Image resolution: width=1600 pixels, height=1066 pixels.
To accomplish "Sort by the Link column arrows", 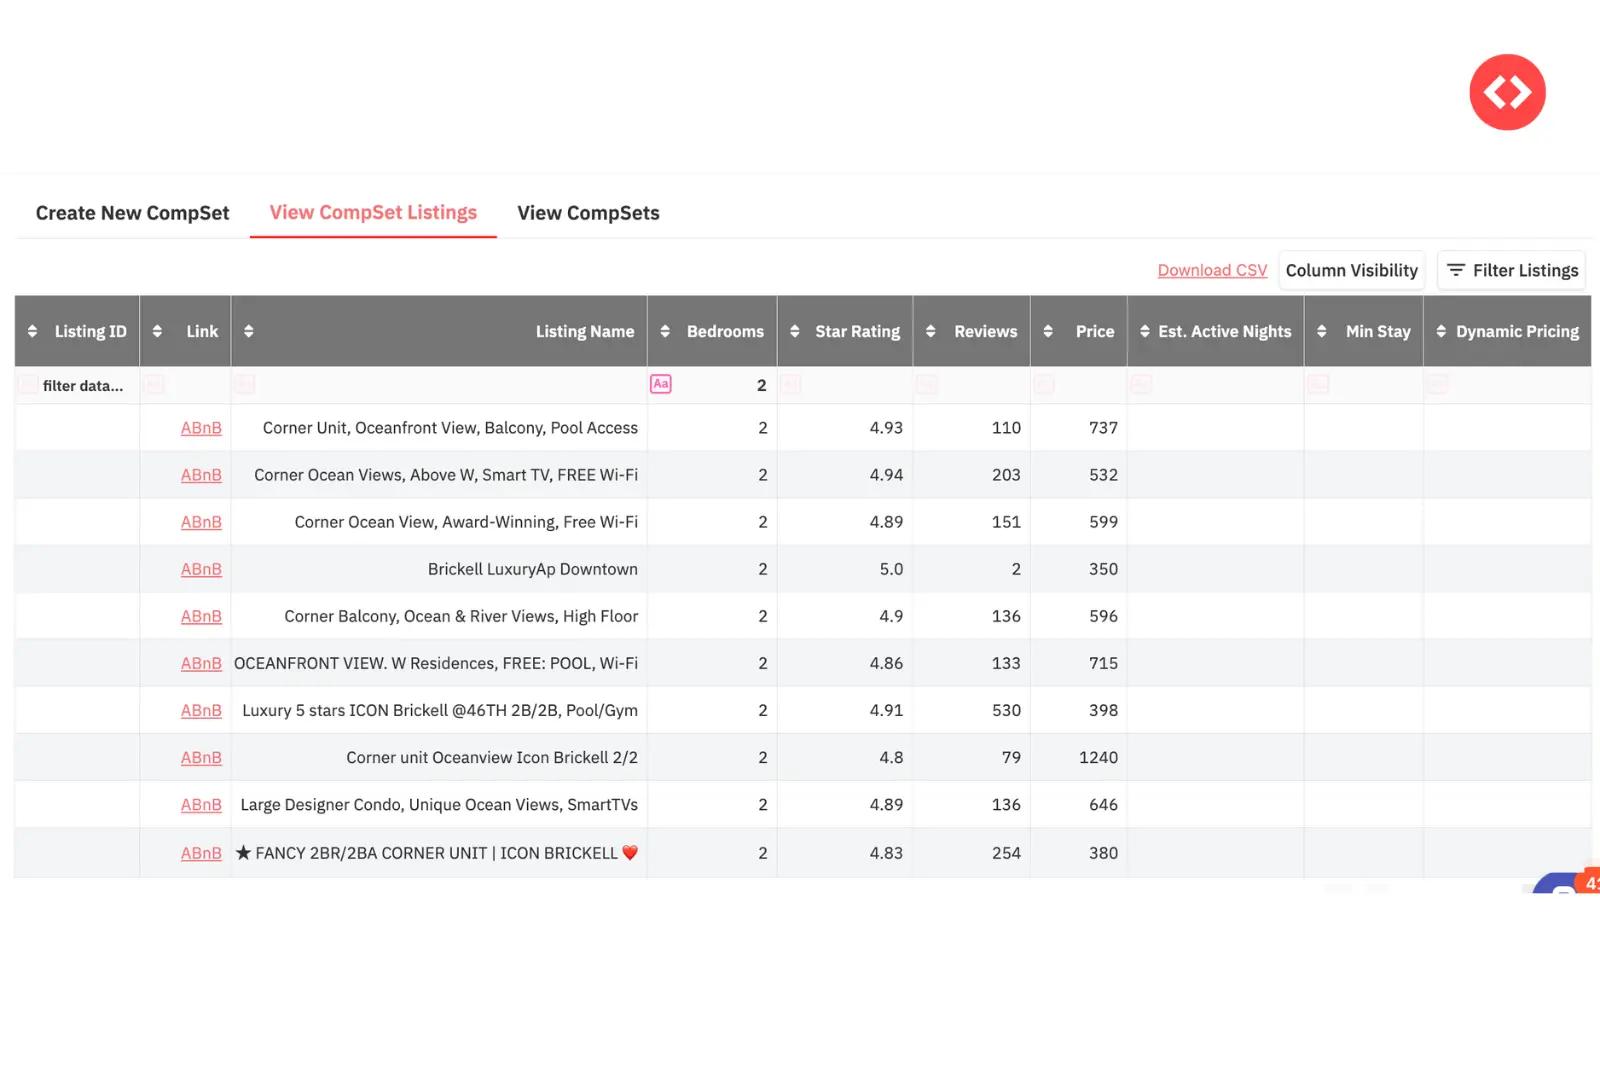I will pyautogui.click(x=157, y=331).
